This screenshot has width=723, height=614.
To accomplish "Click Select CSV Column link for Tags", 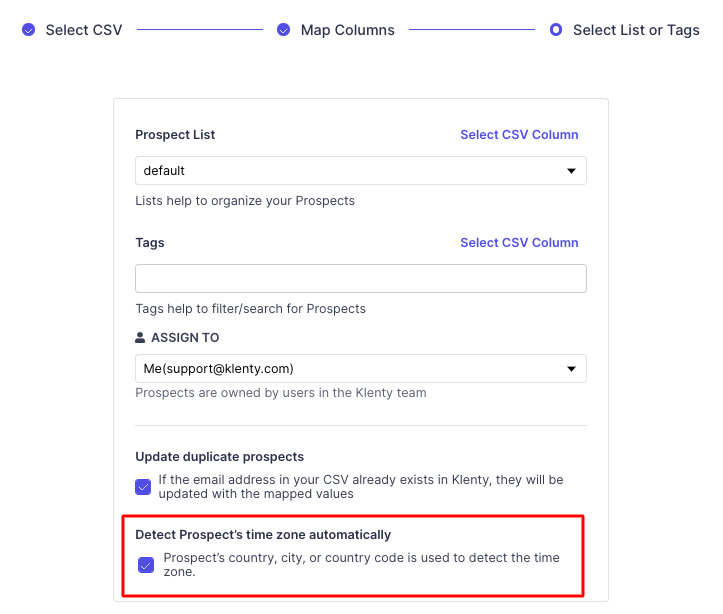I will tap(519, 242).
